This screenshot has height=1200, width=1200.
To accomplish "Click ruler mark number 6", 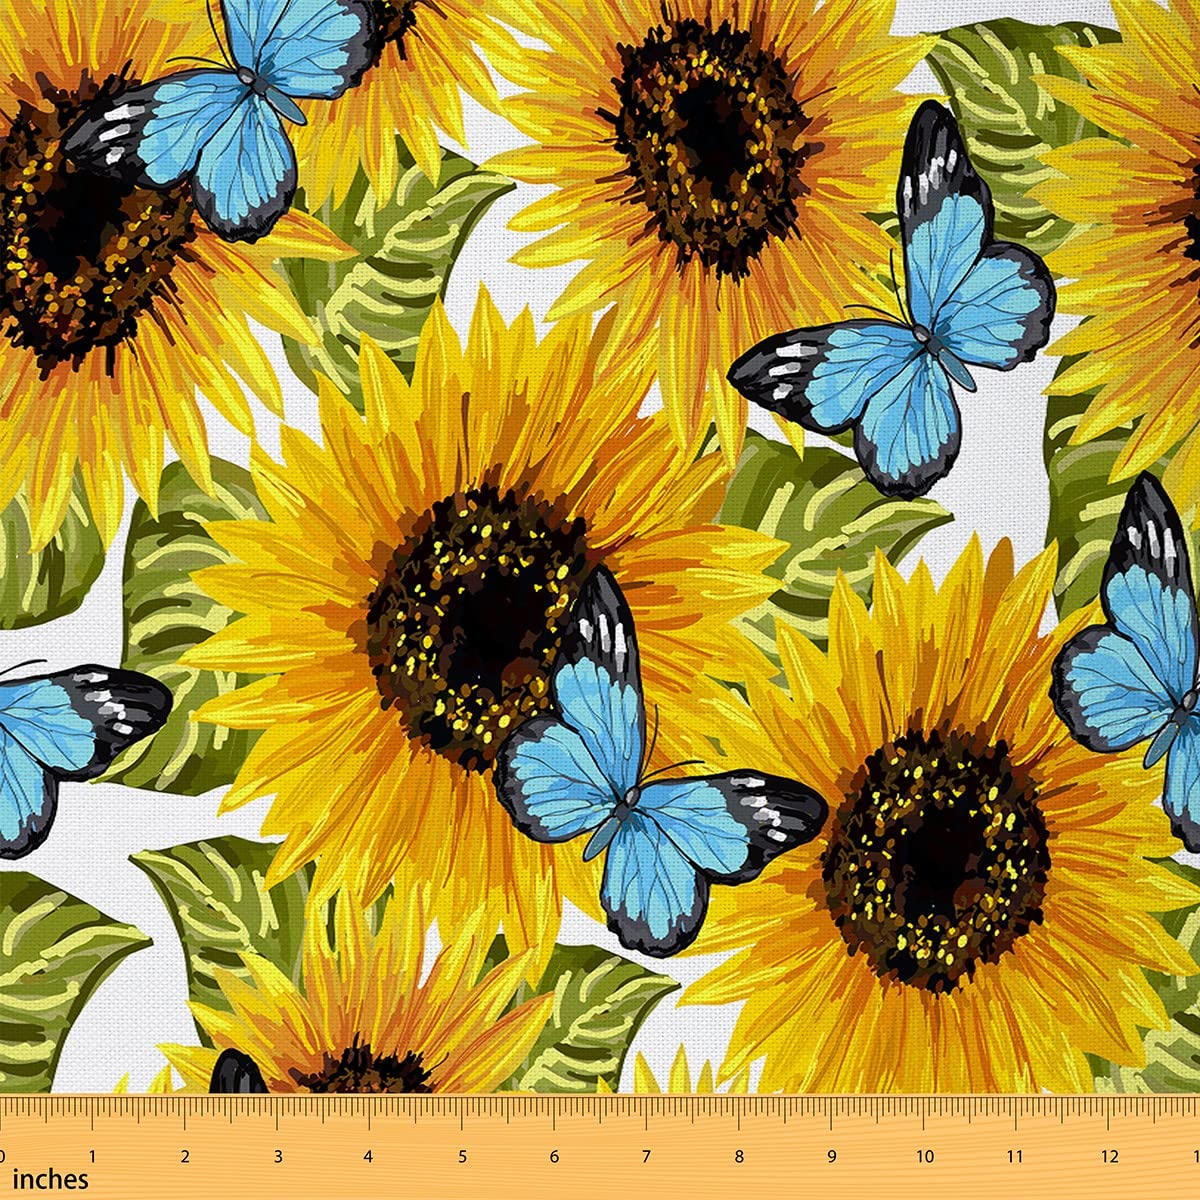I will (x=555, y=1157).
